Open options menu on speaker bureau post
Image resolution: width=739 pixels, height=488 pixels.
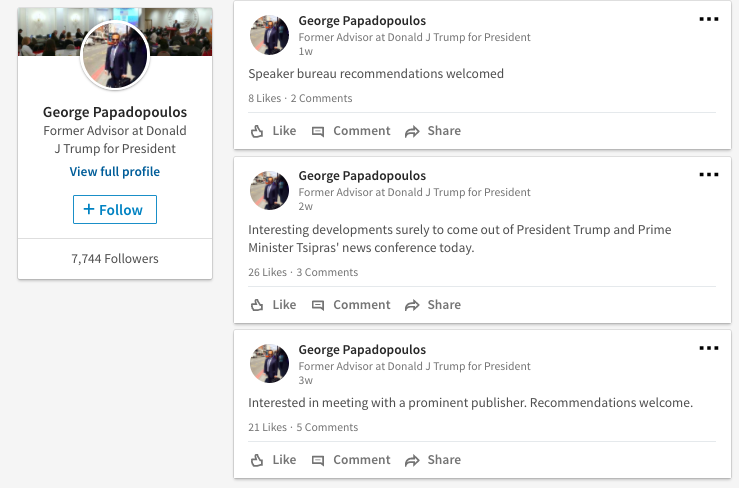709,19
